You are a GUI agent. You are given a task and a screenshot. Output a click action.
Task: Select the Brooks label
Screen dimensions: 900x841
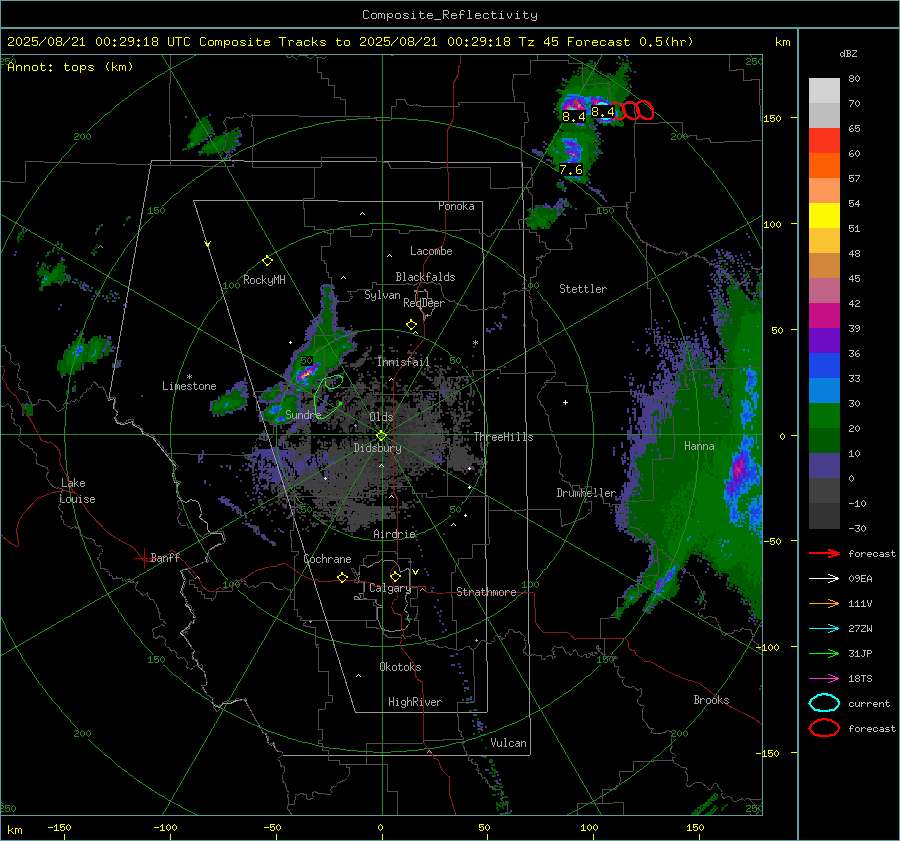click(711, 700)
